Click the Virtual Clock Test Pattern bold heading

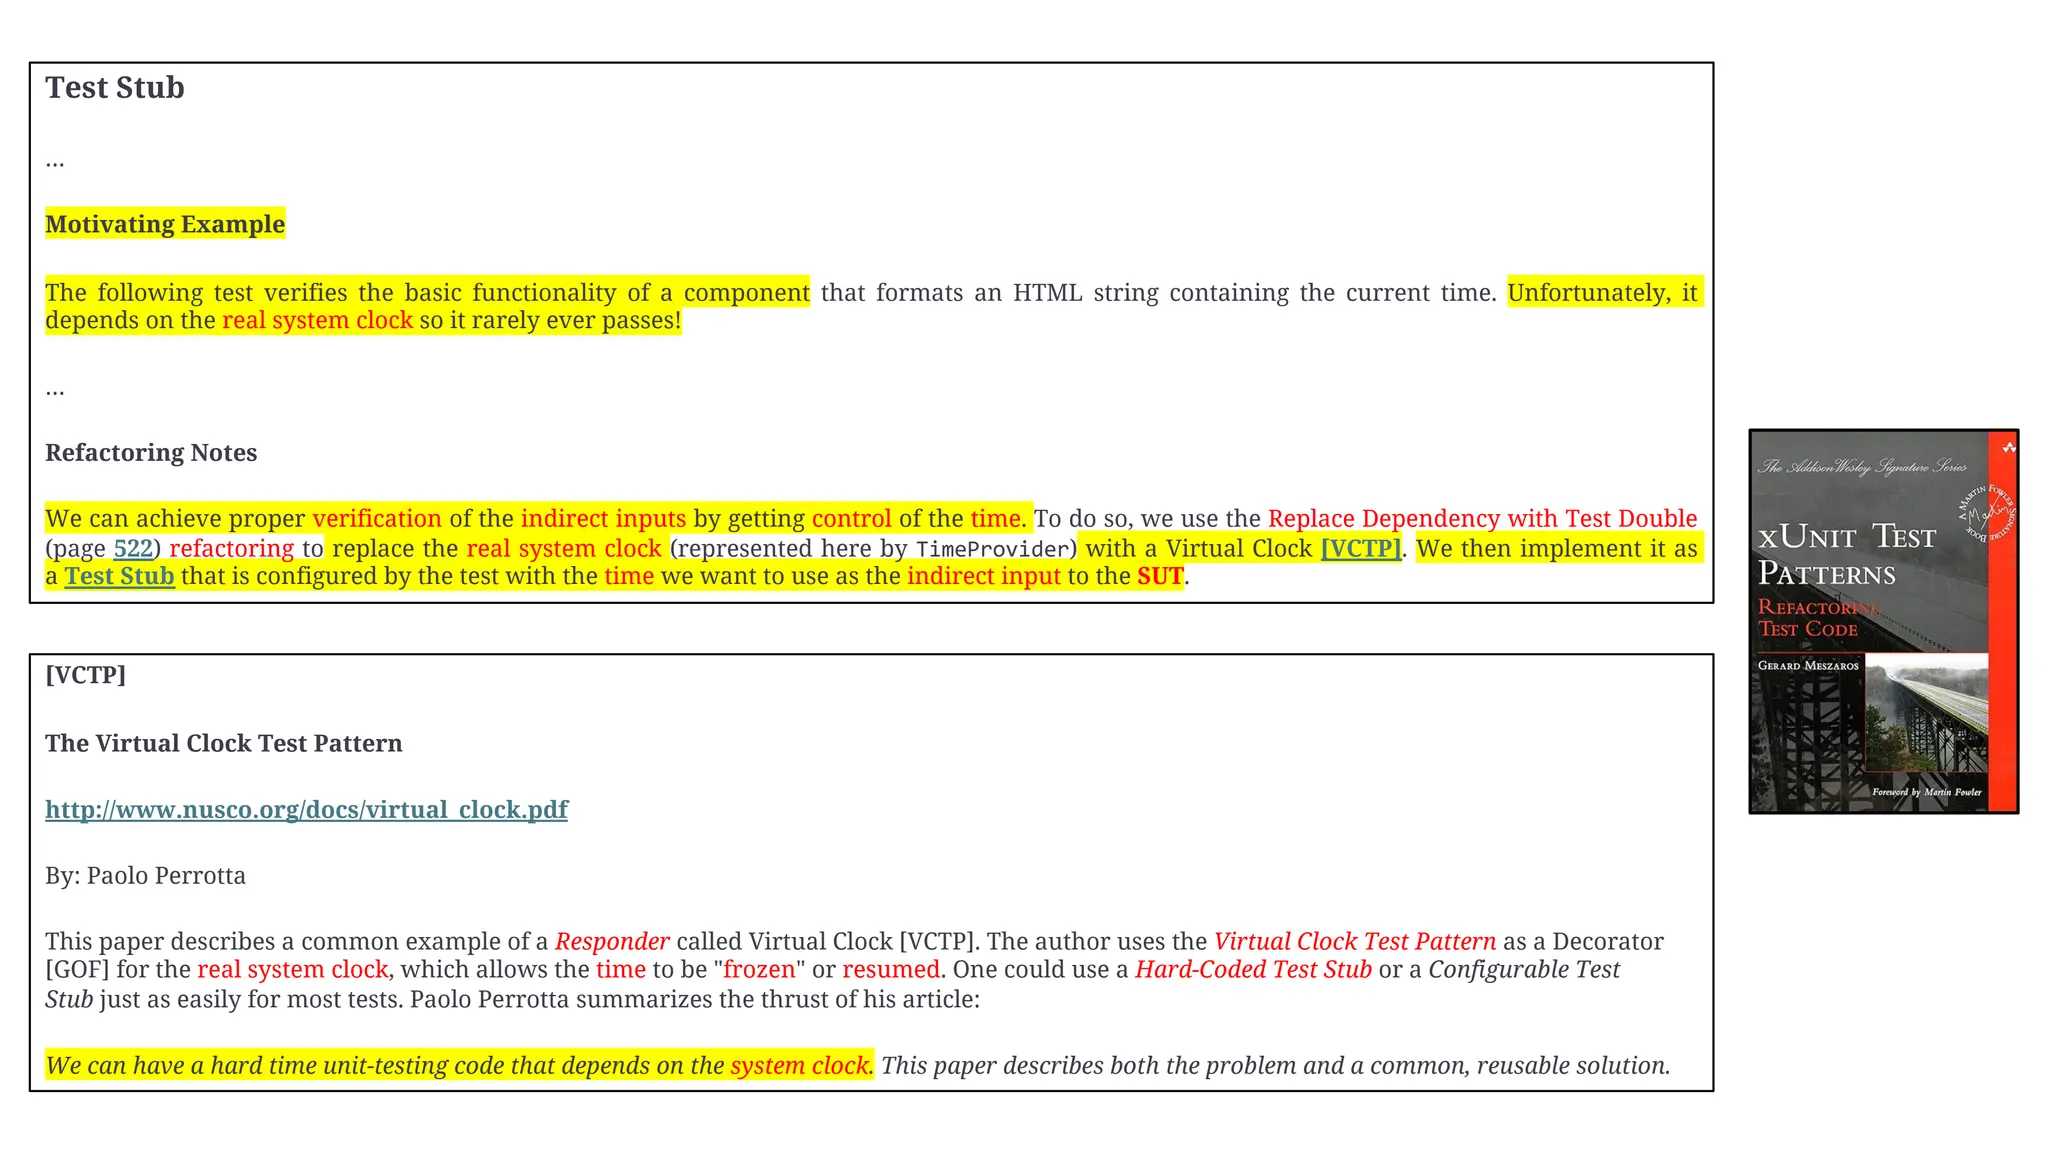(224, 744)
